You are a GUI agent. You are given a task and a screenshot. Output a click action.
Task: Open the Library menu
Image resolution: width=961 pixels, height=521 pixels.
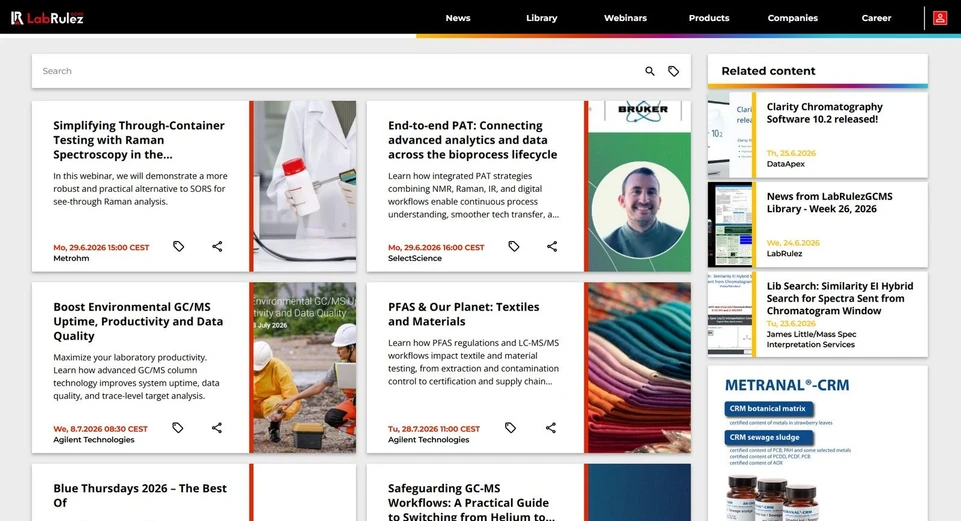[542, 18]
